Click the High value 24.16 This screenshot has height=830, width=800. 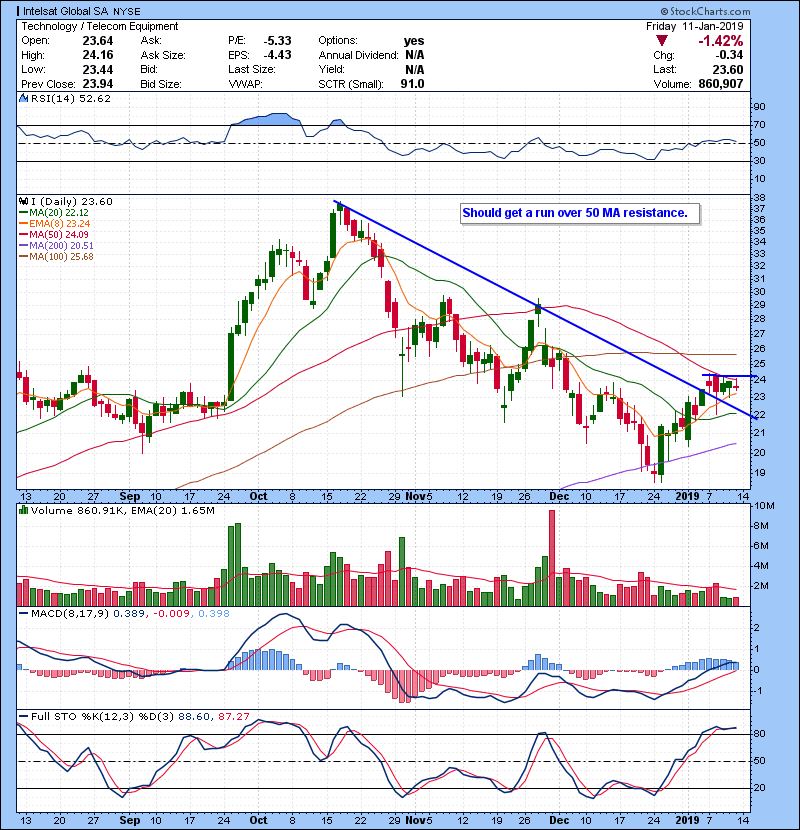coord(98,55)
